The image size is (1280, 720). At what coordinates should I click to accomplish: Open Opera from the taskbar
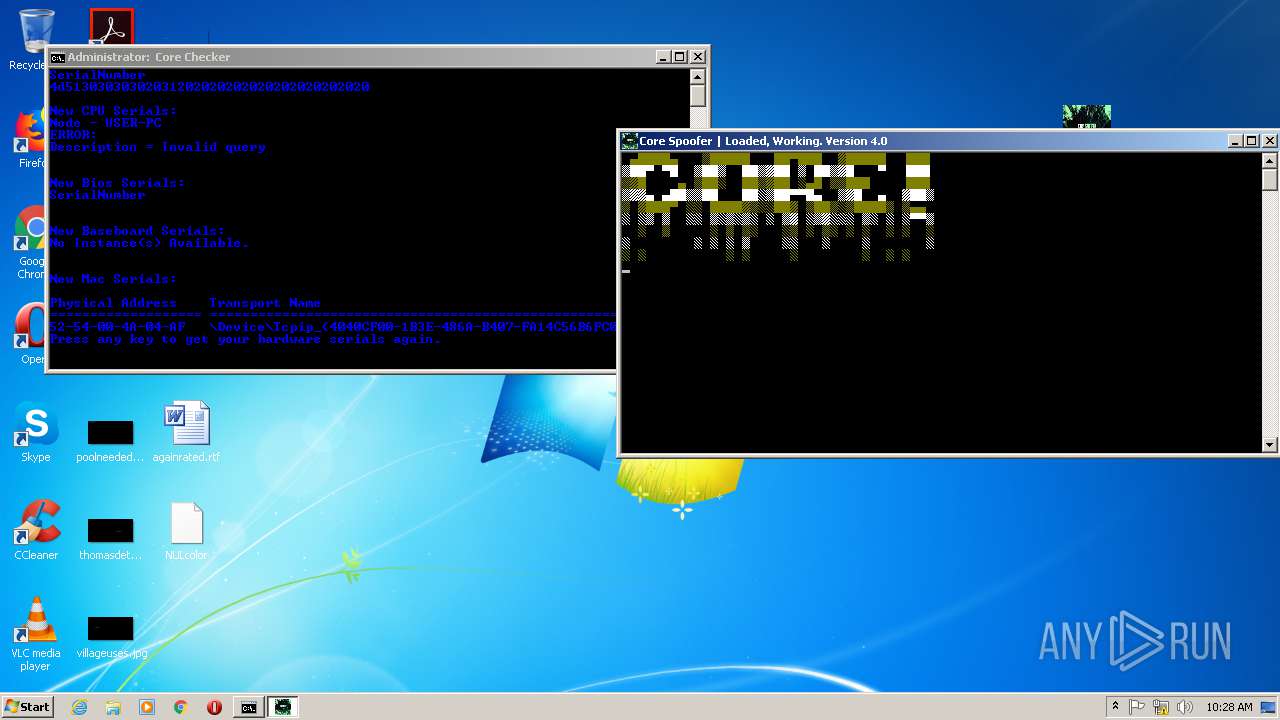pos(214,707)
